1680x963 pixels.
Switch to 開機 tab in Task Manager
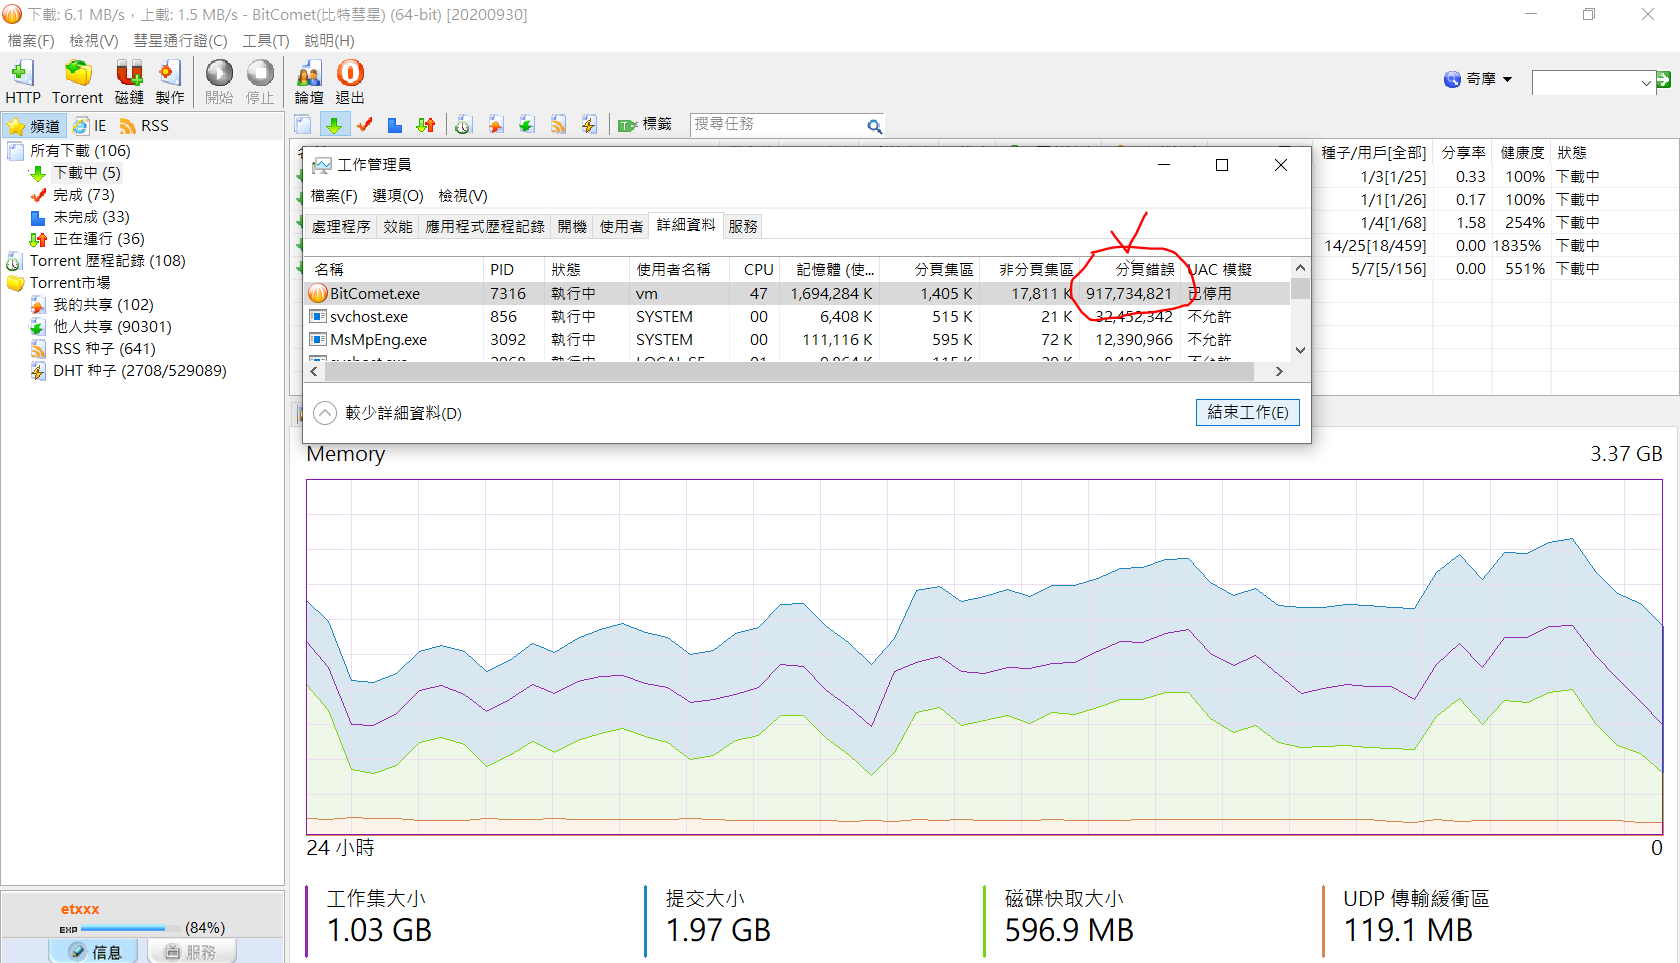click(572, 227)
